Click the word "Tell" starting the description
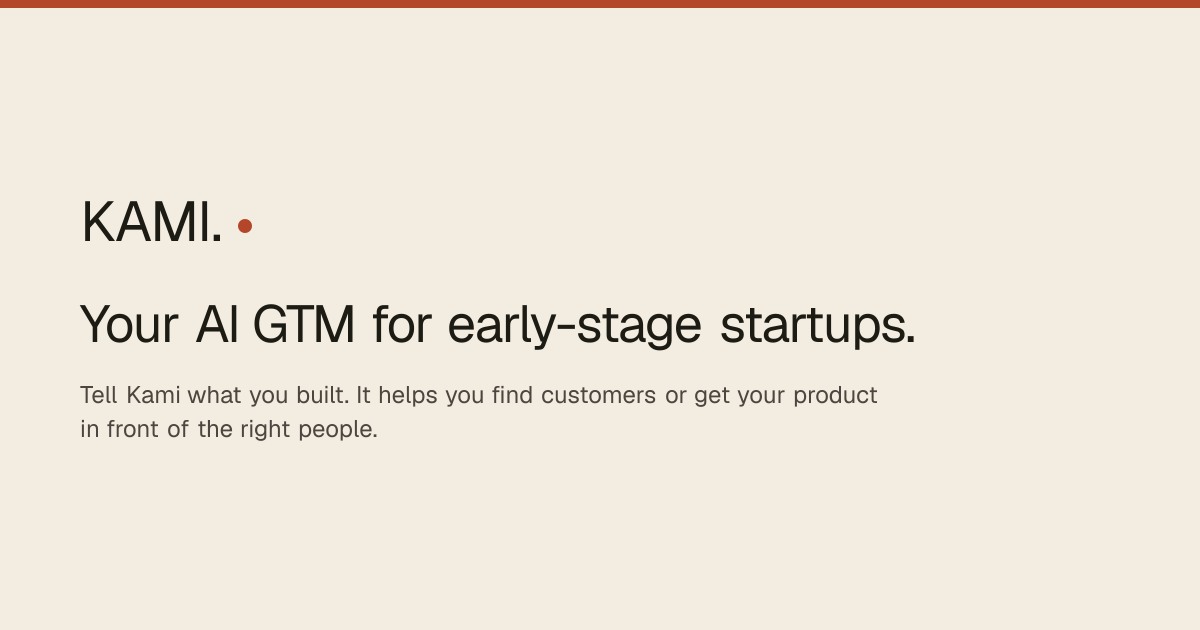Viewport: 1200px width, 630px height. coord(99,395)
